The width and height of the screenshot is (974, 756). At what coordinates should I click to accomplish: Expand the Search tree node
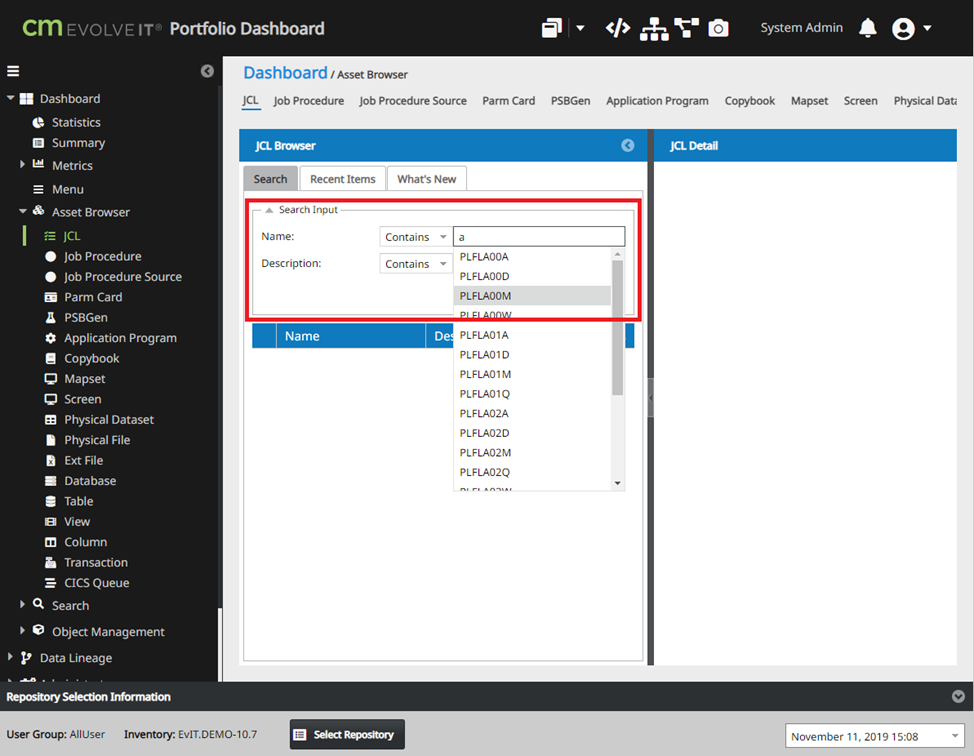[22, 604]
